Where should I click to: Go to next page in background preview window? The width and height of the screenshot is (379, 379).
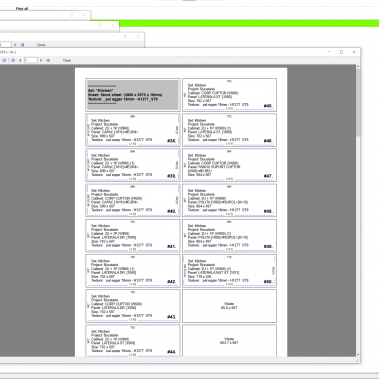pyautogui.click(x=15, y=45)
